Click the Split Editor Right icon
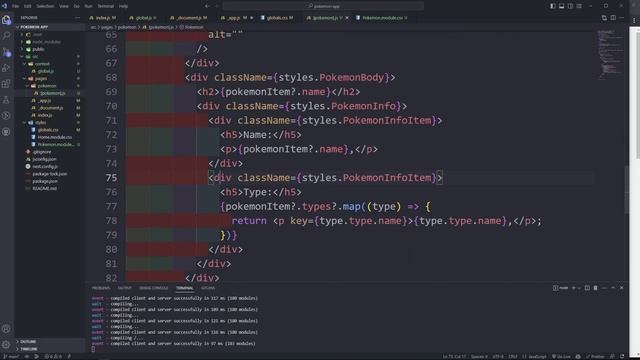Viewport: 640px width, 360px height. [x=613, y=18]
